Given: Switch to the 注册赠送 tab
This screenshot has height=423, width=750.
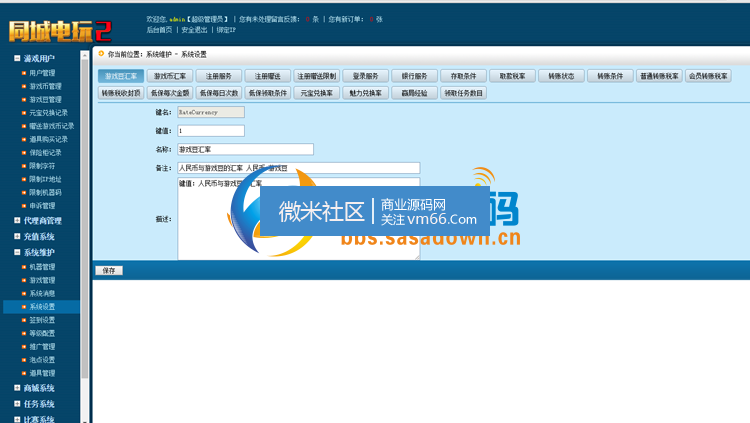Looking at the screenshot, I should point(267,76).
